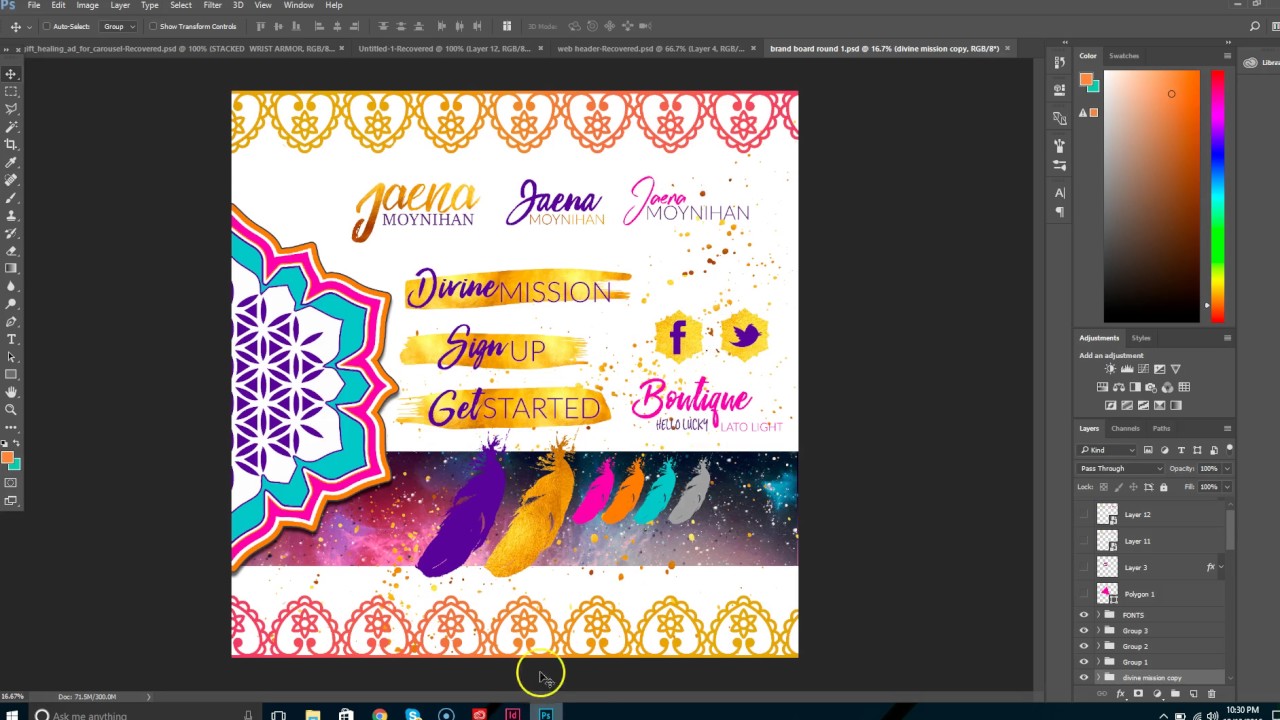Click Brightness/Contrast adjustment sun icon

point(1110,369)
